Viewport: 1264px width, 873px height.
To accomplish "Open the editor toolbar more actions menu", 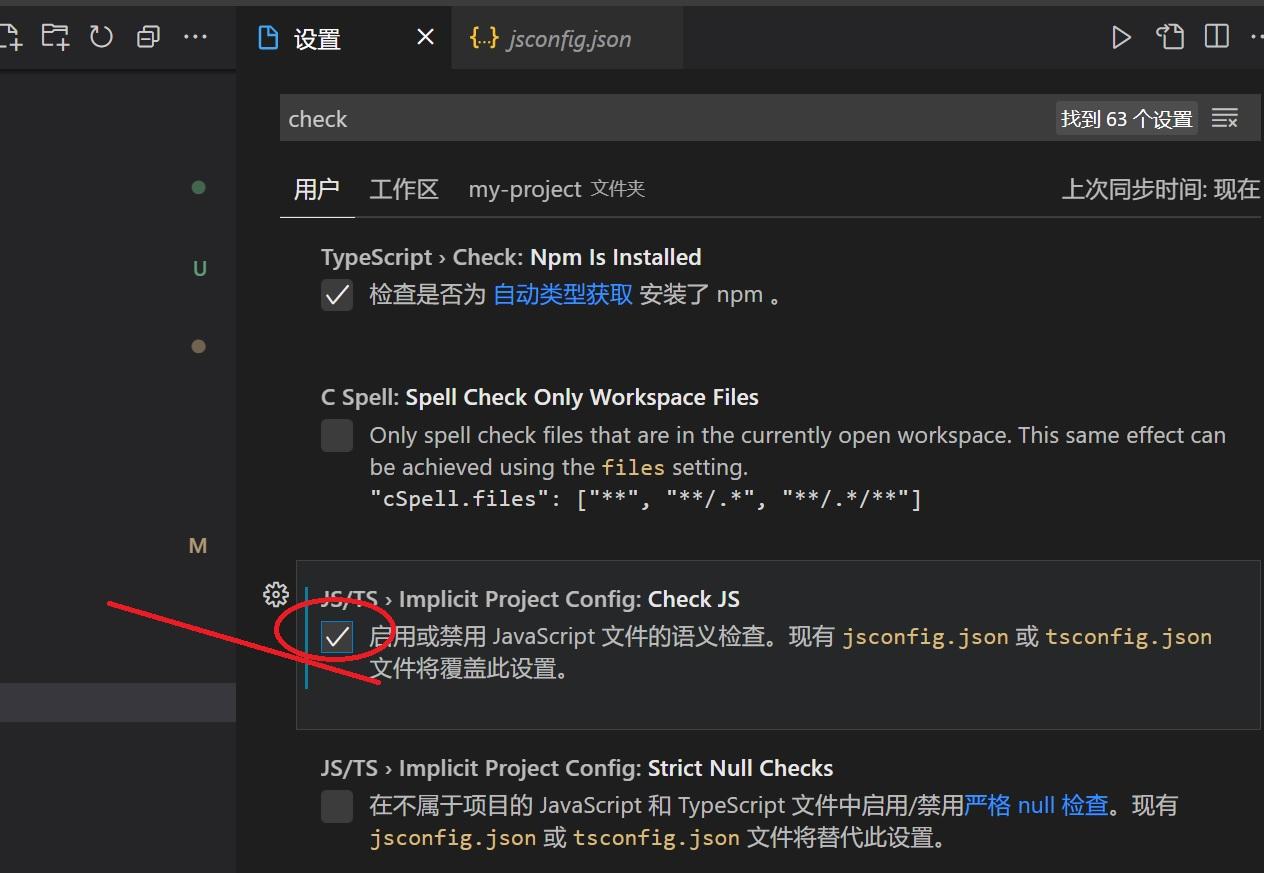I will (1257, 36).
